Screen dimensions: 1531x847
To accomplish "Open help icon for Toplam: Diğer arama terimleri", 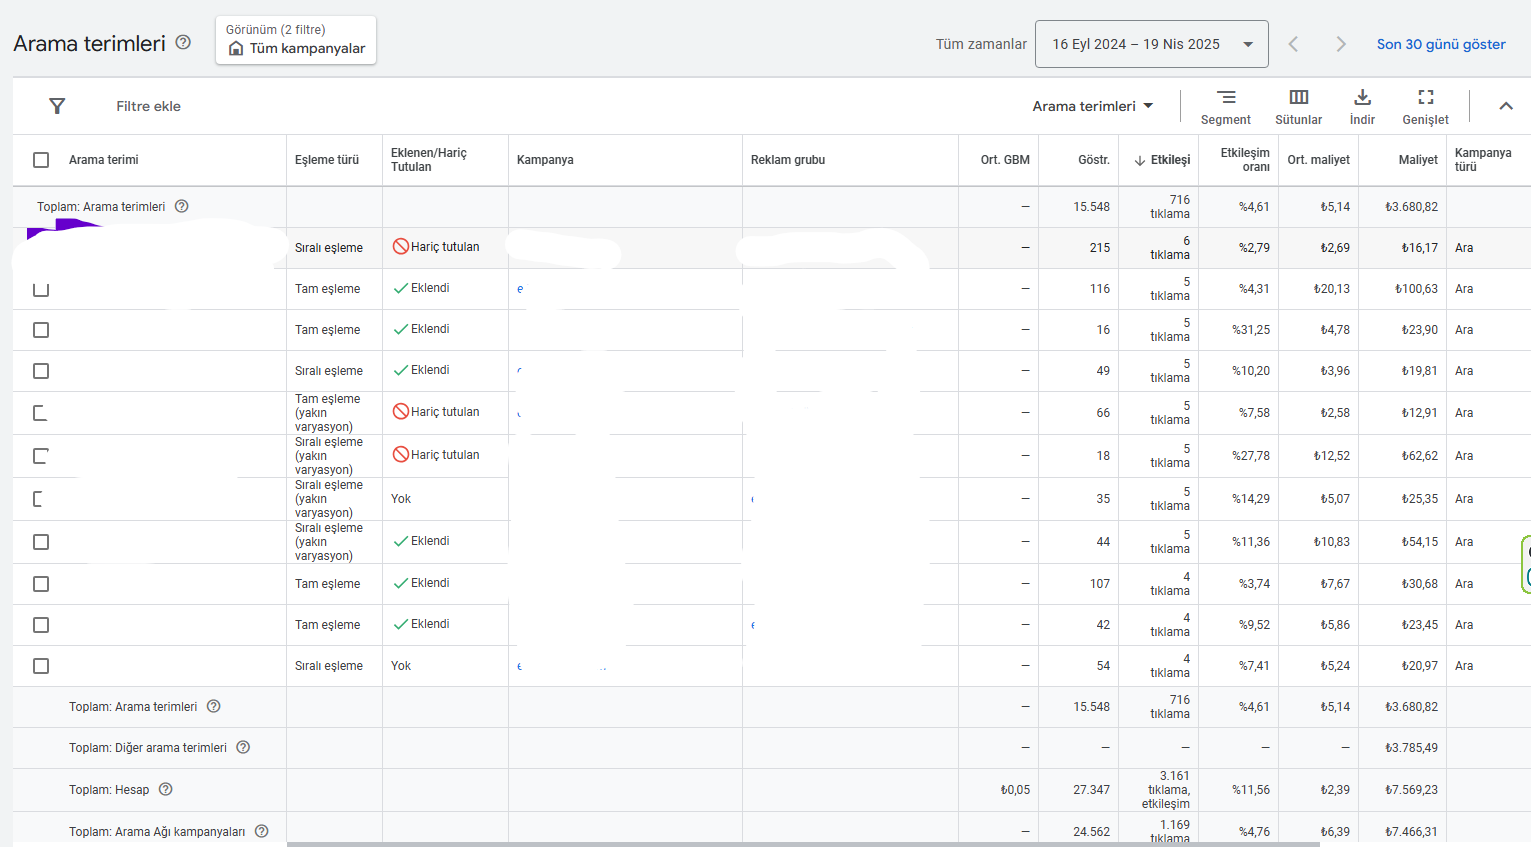I will 243,747.
